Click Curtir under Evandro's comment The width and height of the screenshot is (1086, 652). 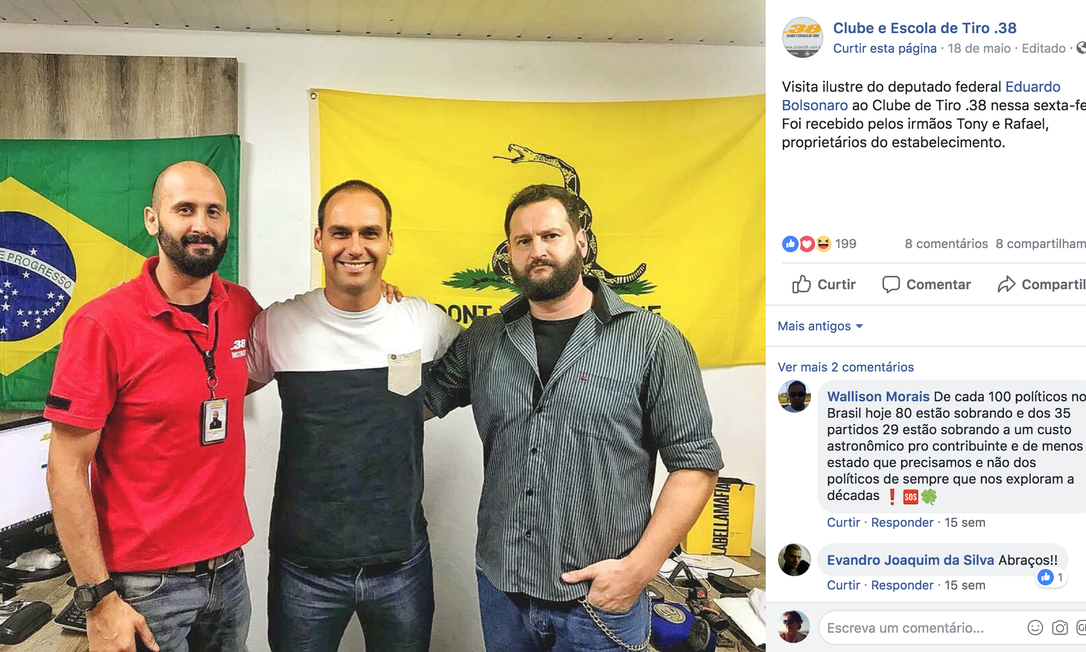843,585
